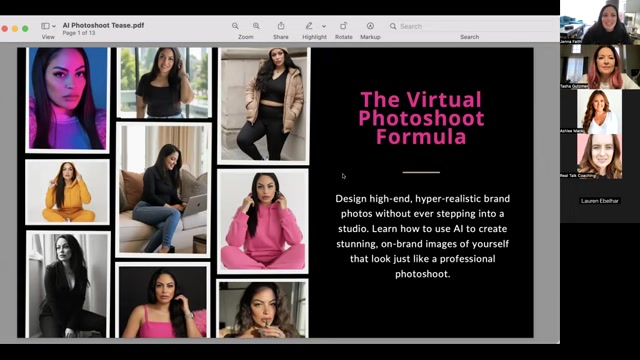Select the pink-haired participant video tile
The height and width of the screenshot is (360, 640).
pyautogui.click(x=600, y=67)
